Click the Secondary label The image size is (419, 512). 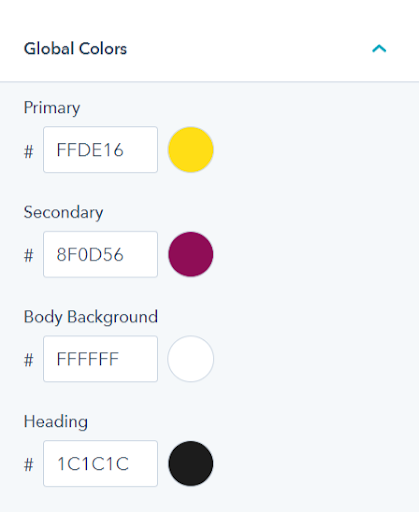[x=63, y=213]
